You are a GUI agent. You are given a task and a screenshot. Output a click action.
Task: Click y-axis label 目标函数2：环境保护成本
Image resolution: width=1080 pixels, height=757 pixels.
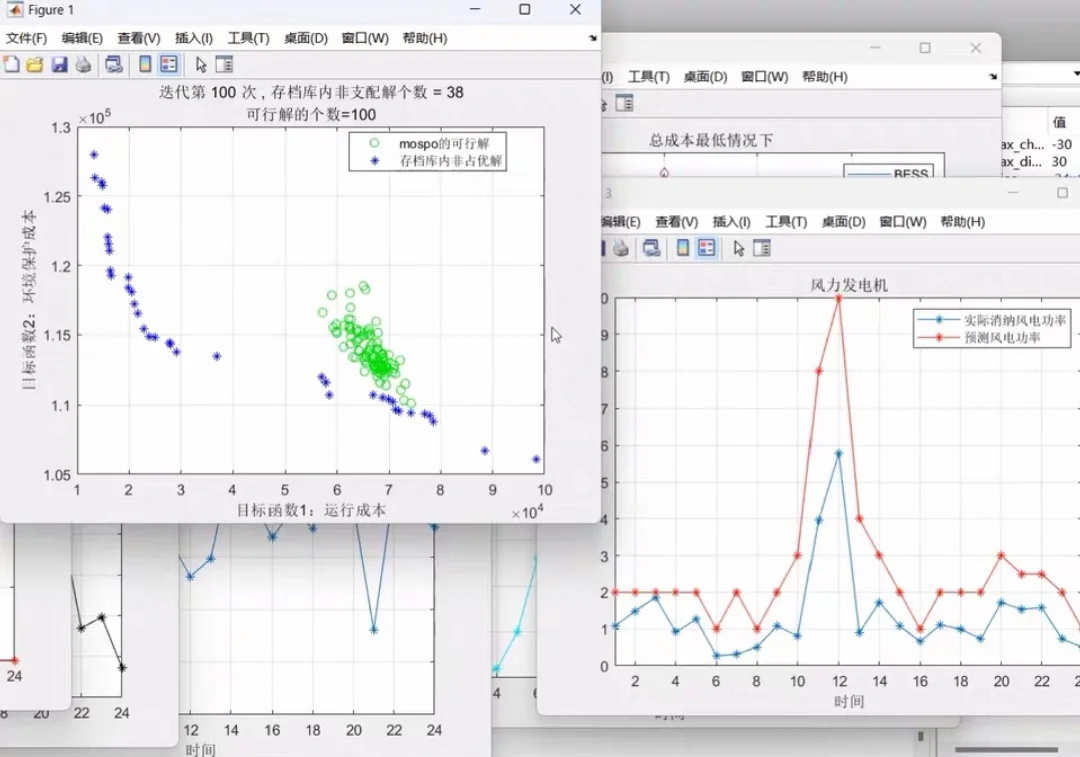(29, 300)
